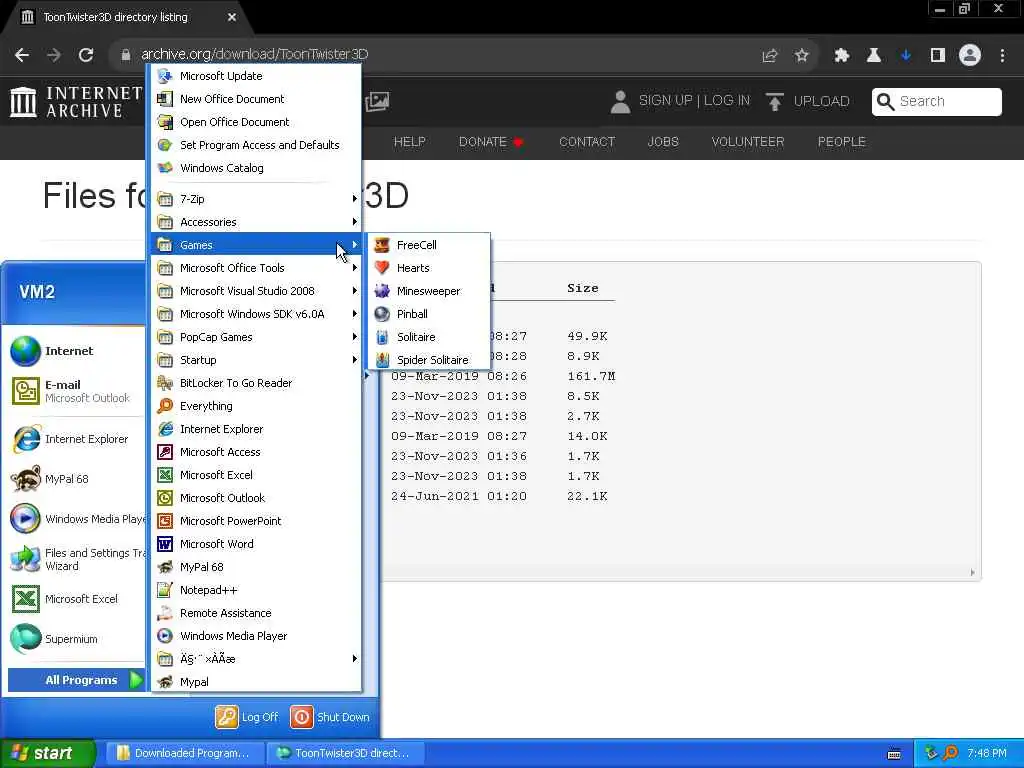
Task: Open Notepad++
Action: (256, 590)
